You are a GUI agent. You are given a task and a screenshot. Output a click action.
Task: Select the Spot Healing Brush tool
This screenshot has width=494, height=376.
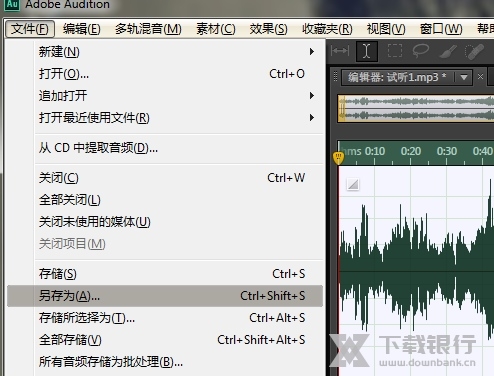(474, 52)
